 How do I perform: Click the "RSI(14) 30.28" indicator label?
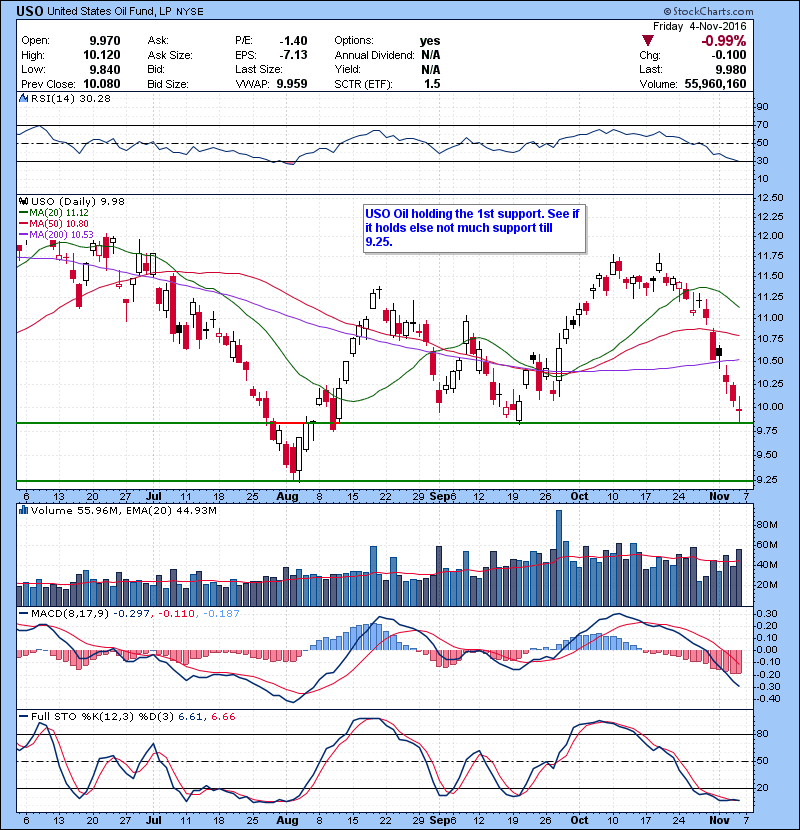click(x=70, y=98)
